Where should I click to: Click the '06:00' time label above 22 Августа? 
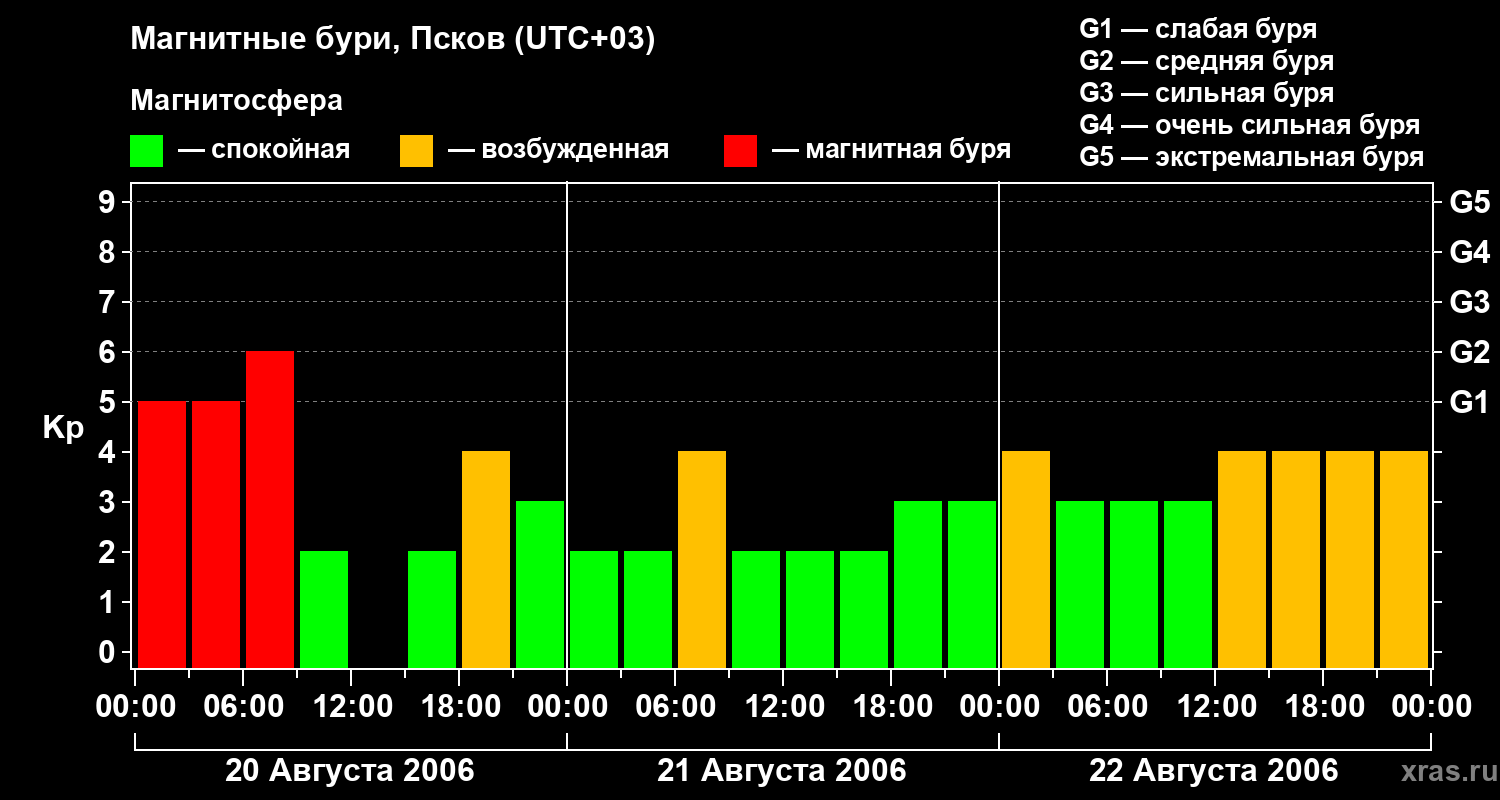pos(1108,707)
